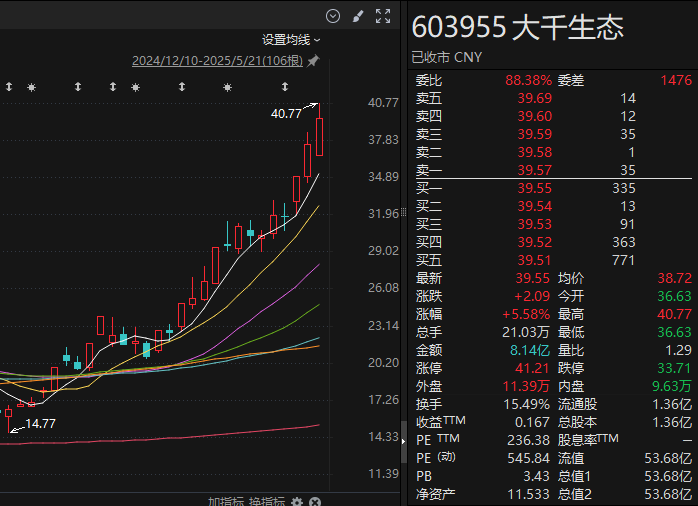Click the middle star event marker
The width and height of the screenshot is (698, 506).
135,87
